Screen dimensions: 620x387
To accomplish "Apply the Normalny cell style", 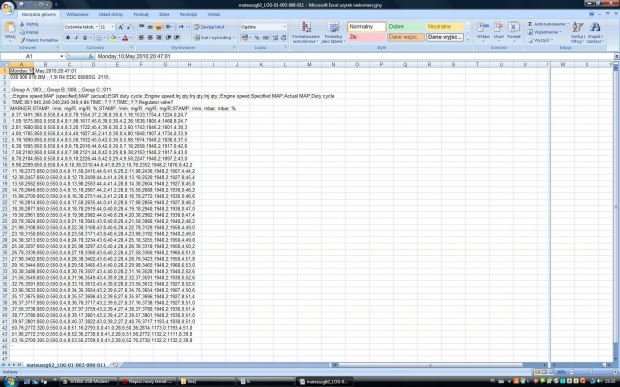I will (x=367, y=26).
